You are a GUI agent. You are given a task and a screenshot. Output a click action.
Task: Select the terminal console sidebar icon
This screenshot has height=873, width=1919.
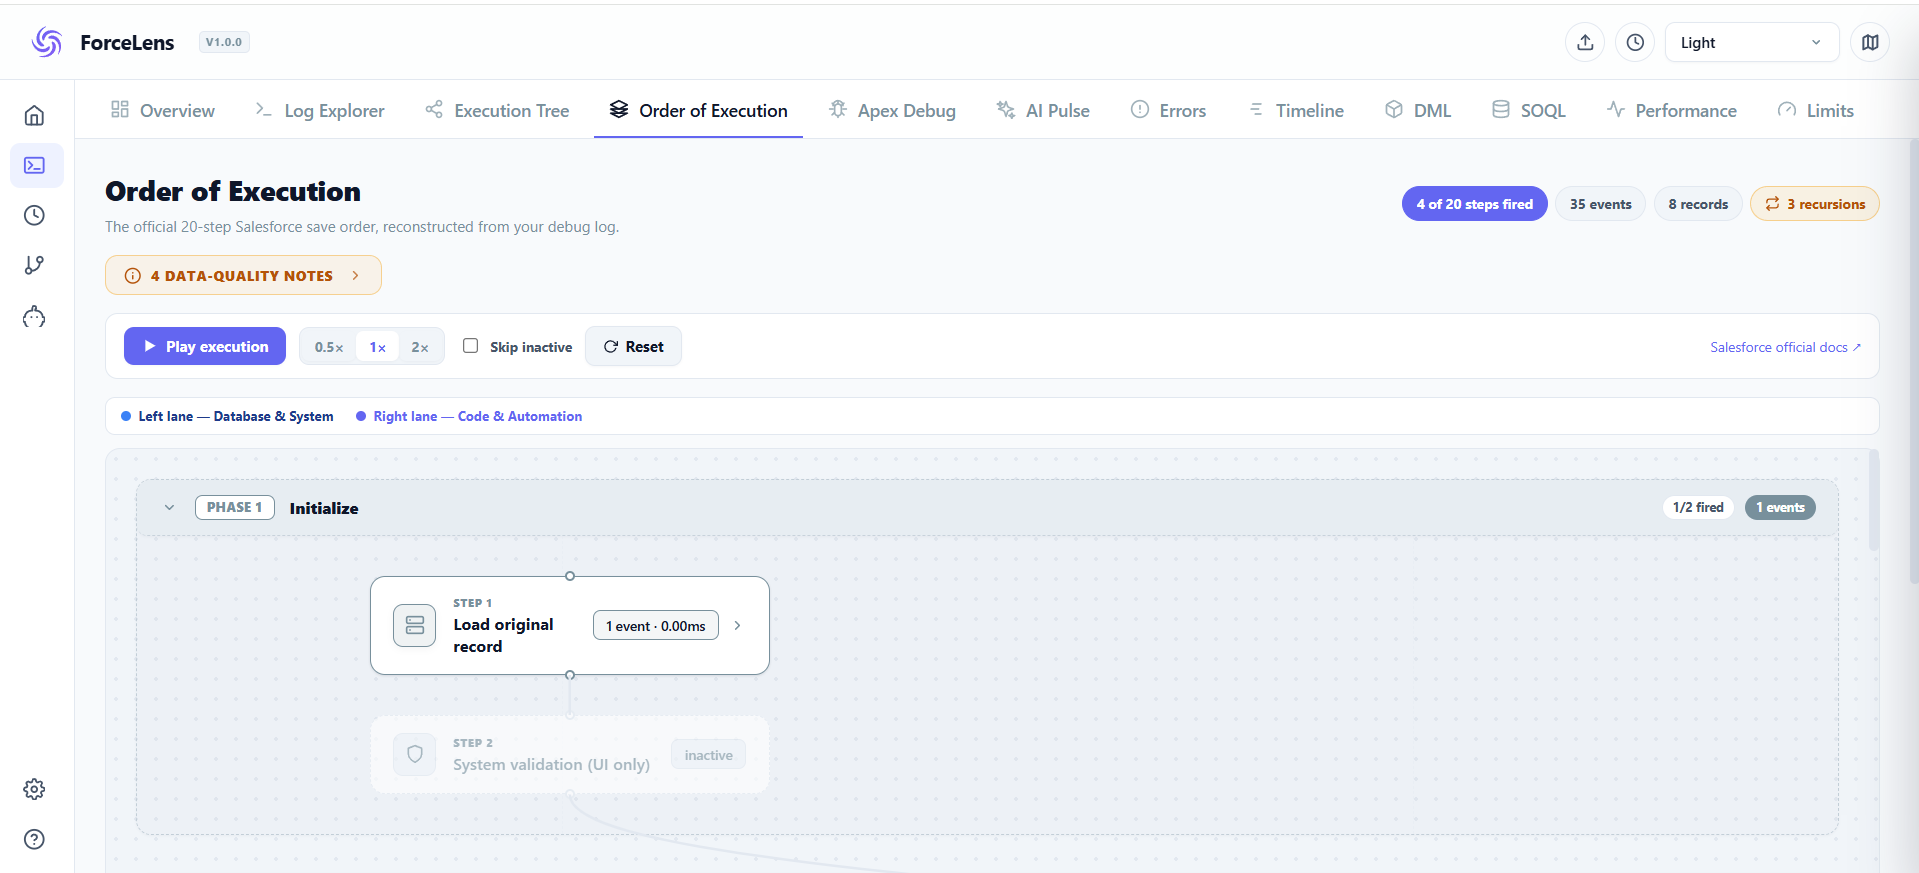[x=35, y=165]
